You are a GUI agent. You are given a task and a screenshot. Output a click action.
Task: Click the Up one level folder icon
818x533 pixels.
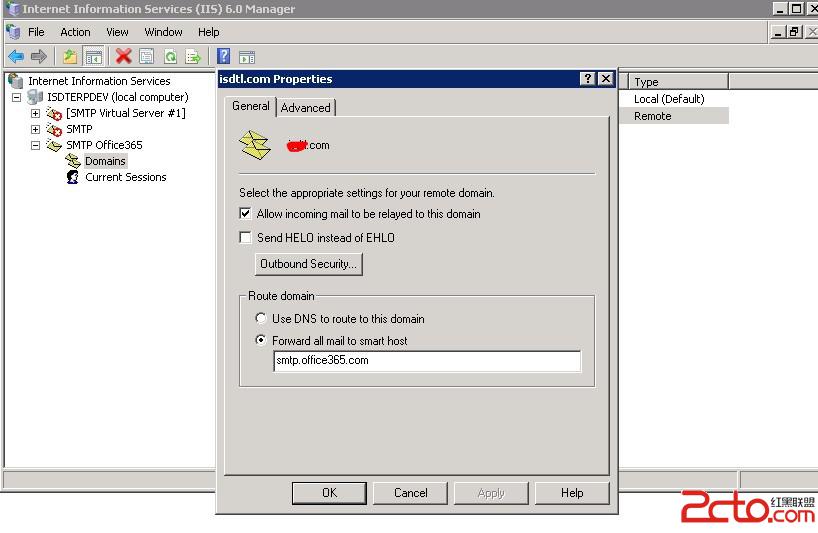click(70, 56)
